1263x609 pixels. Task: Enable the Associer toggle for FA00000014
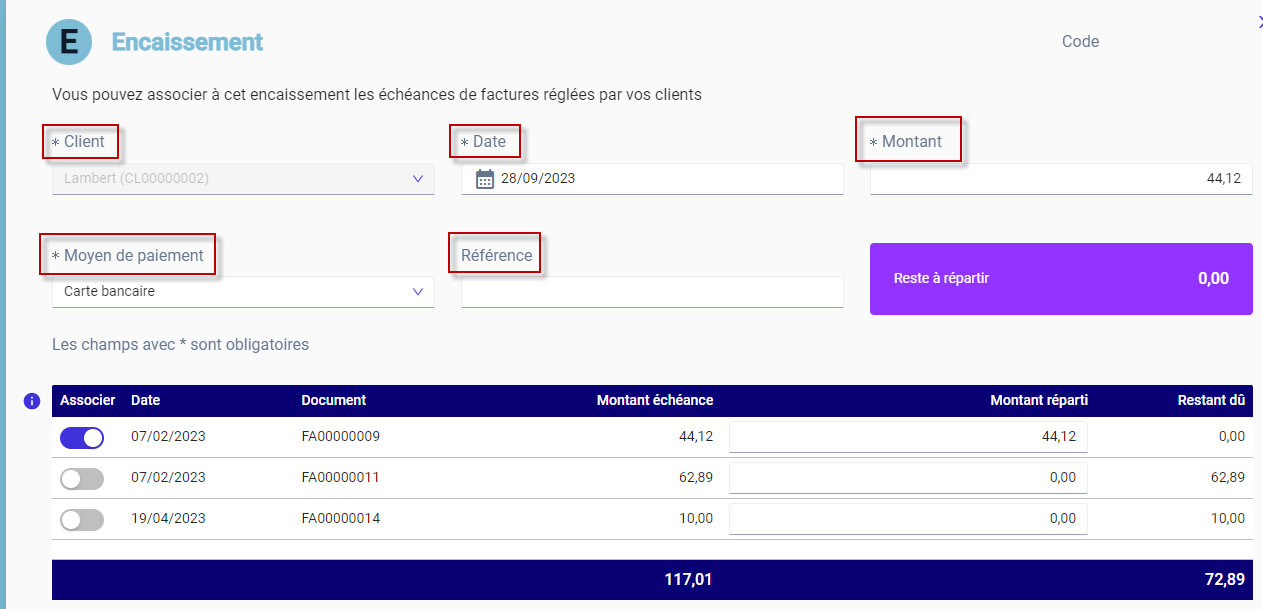(x=82, y=520)
